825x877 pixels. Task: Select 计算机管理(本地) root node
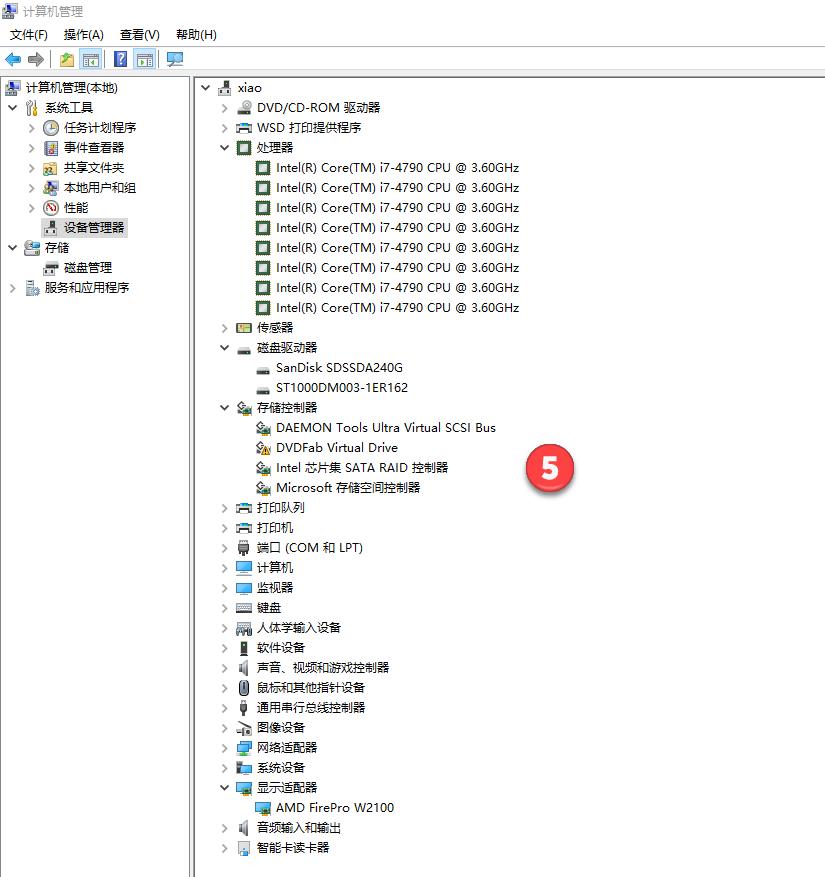click(72, 88)
